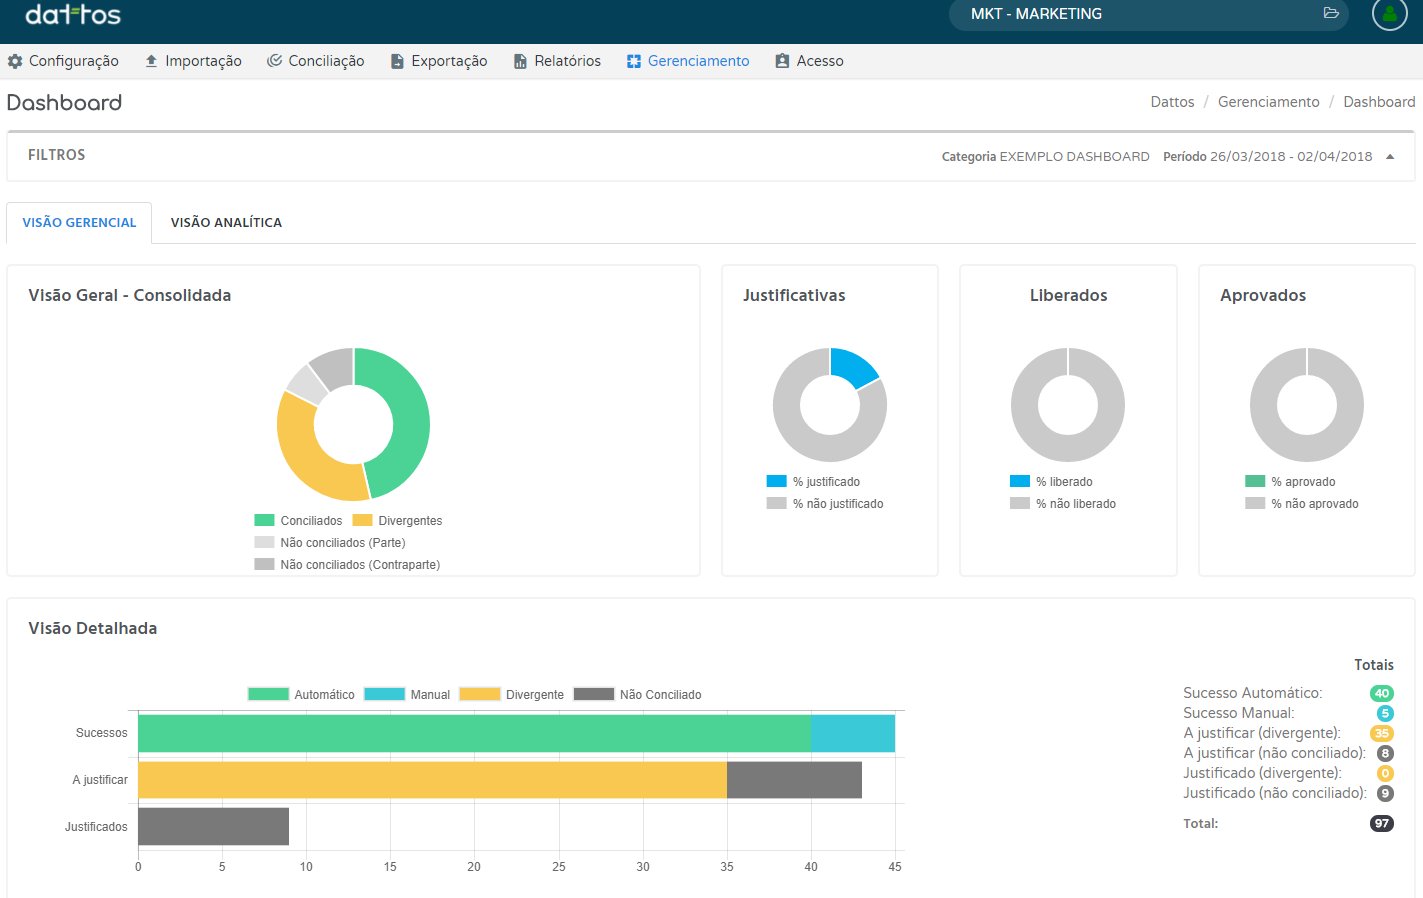The width and height of the screenshot is (1423, 898).
Task: Click the gray Justificados bar
Action: tap(213, 826)
